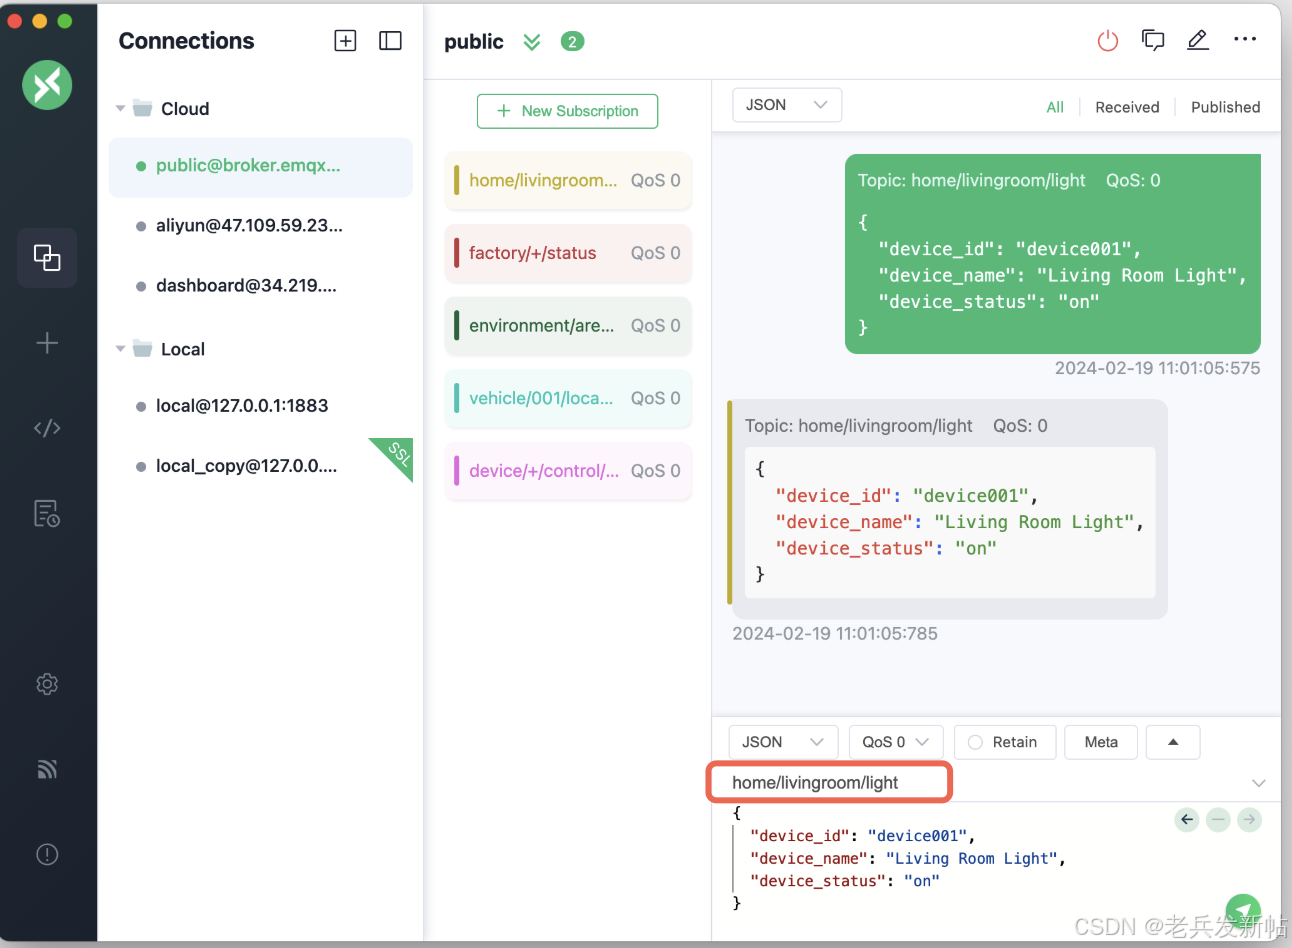Select vehicle/001/loca... subscription

[x=568, y=398]
